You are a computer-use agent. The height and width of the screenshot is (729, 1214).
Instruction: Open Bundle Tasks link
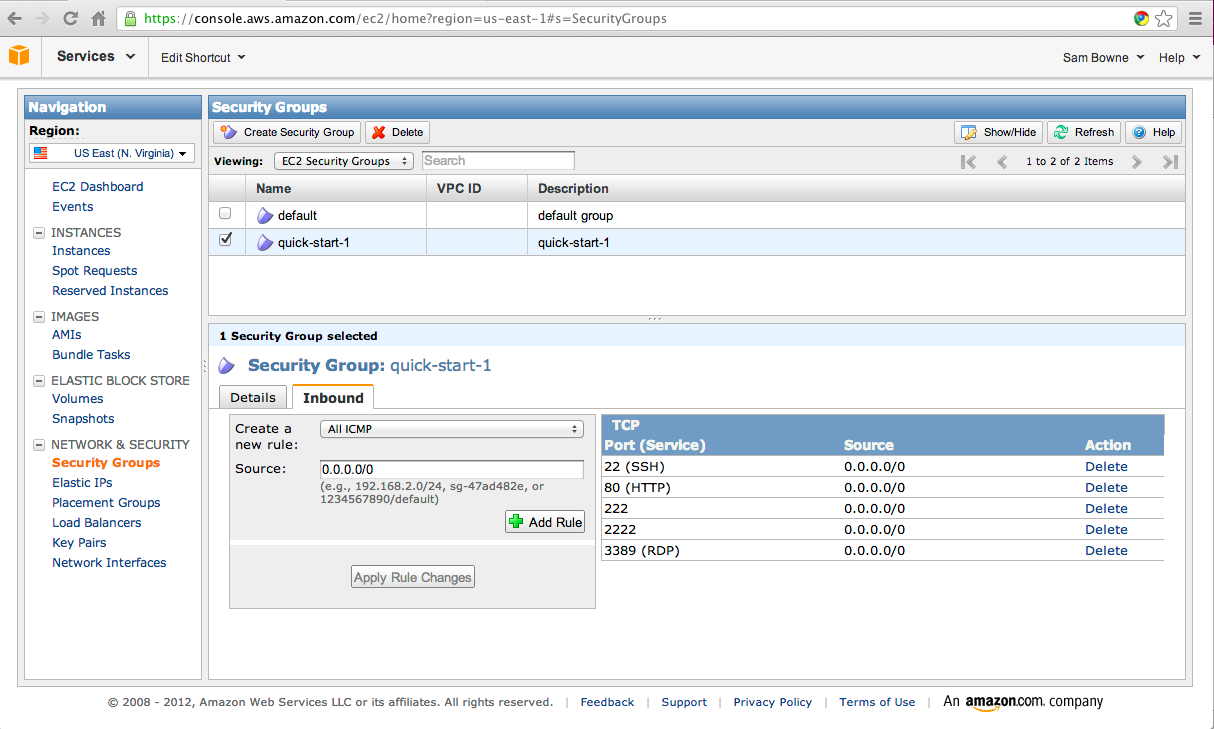click(91, 355)
